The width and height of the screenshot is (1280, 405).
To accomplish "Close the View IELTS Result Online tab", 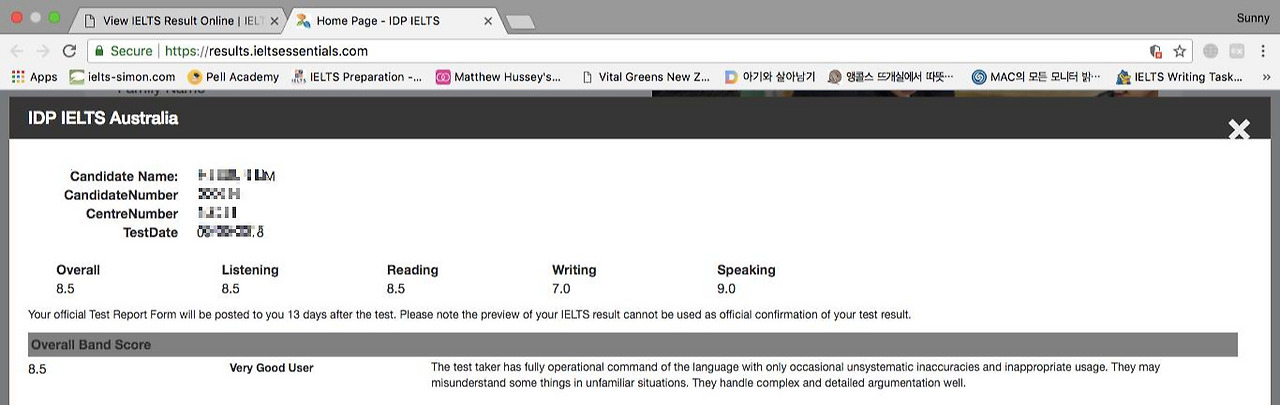I will click(275, 21).
